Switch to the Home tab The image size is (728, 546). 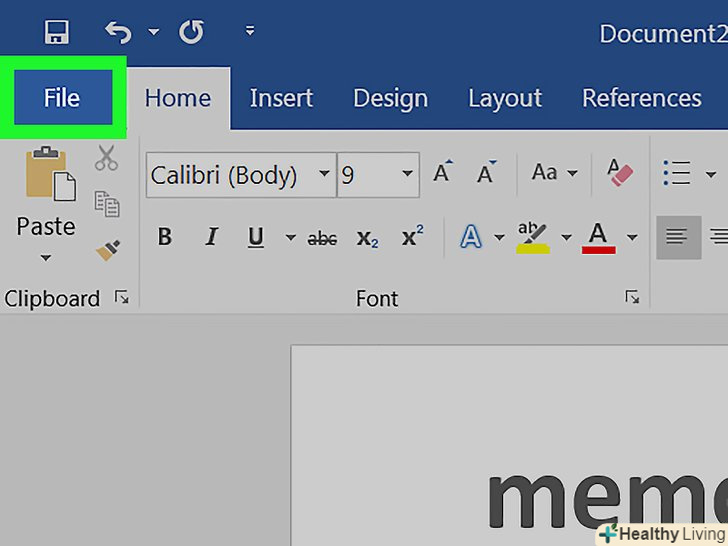click(x=178, y=98)
